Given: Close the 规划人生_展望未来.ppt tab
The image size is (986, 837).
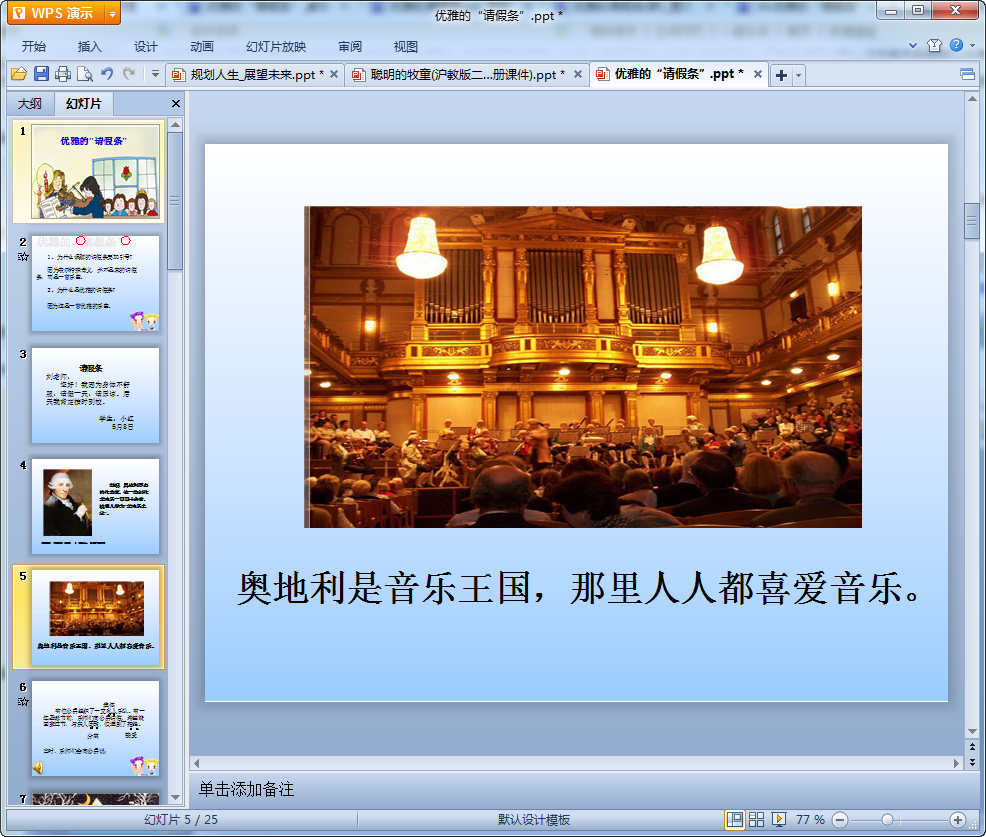Looking at the screenshot, I should [x=334, y=74].
